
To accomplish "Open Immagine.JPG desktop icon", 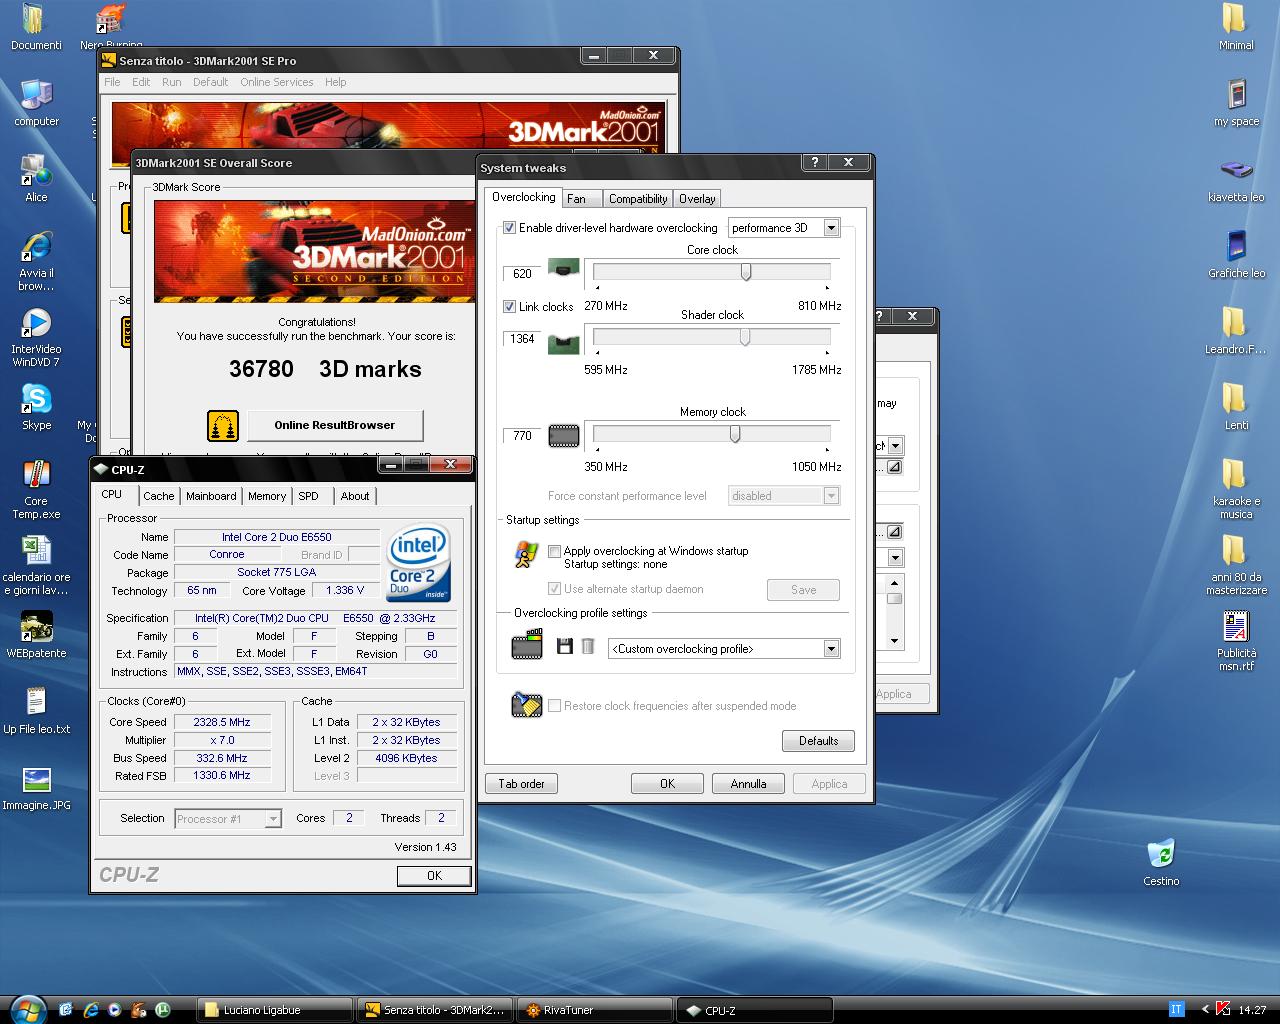I will pos(36,779).
